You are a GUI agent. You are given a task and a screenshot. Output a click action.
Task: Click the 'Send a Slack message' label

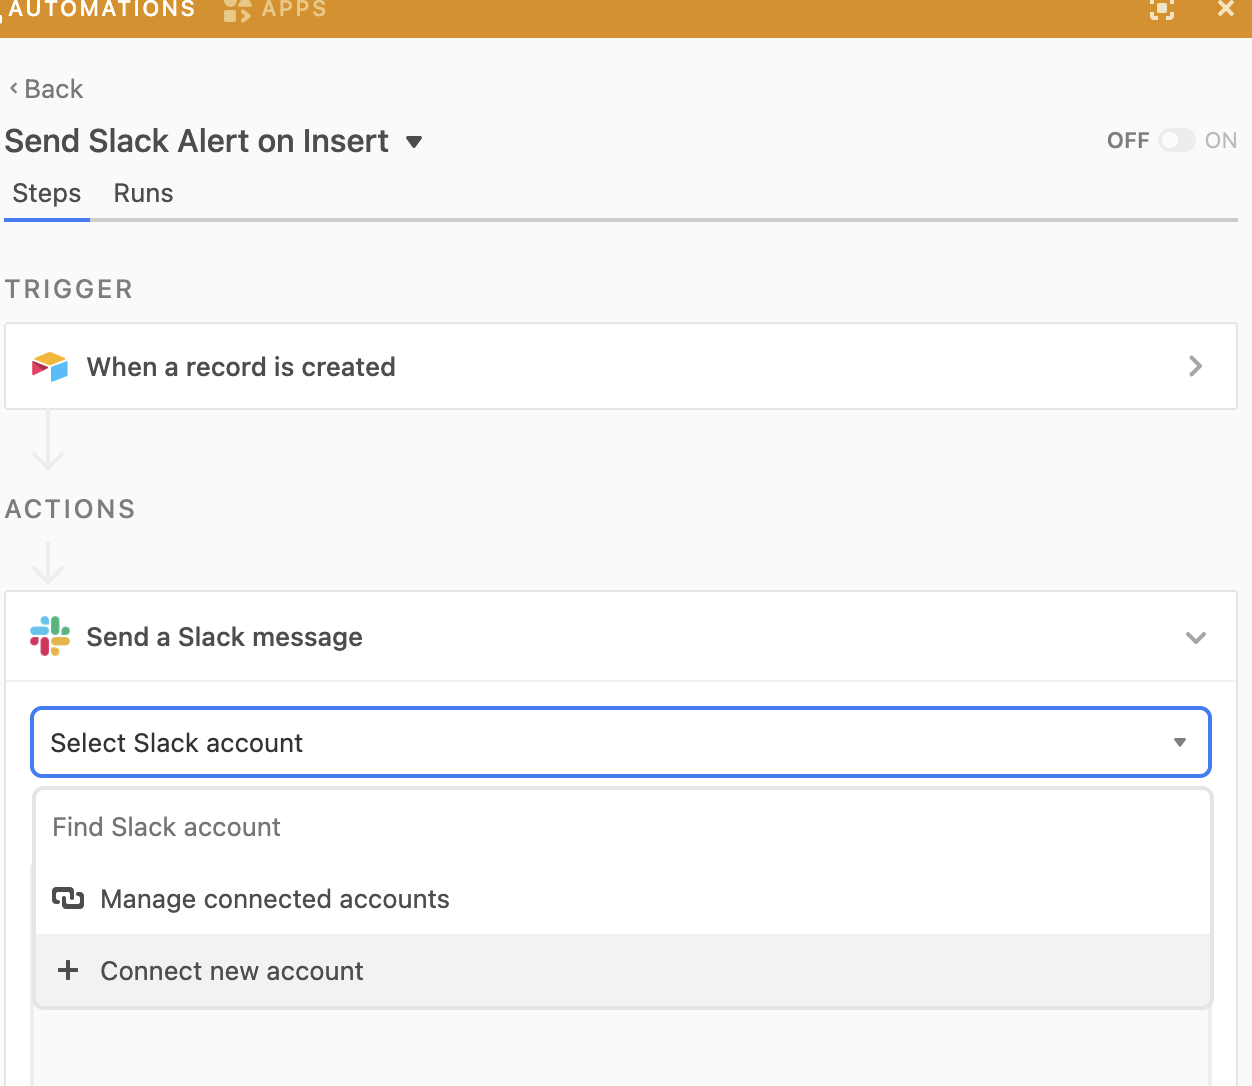[225, 637]
